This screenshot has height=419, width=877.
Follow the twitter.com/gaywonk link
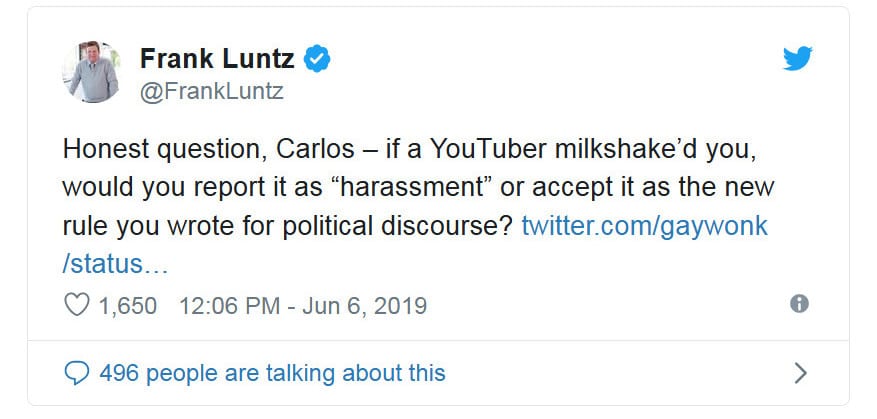[x=645, y=225]
